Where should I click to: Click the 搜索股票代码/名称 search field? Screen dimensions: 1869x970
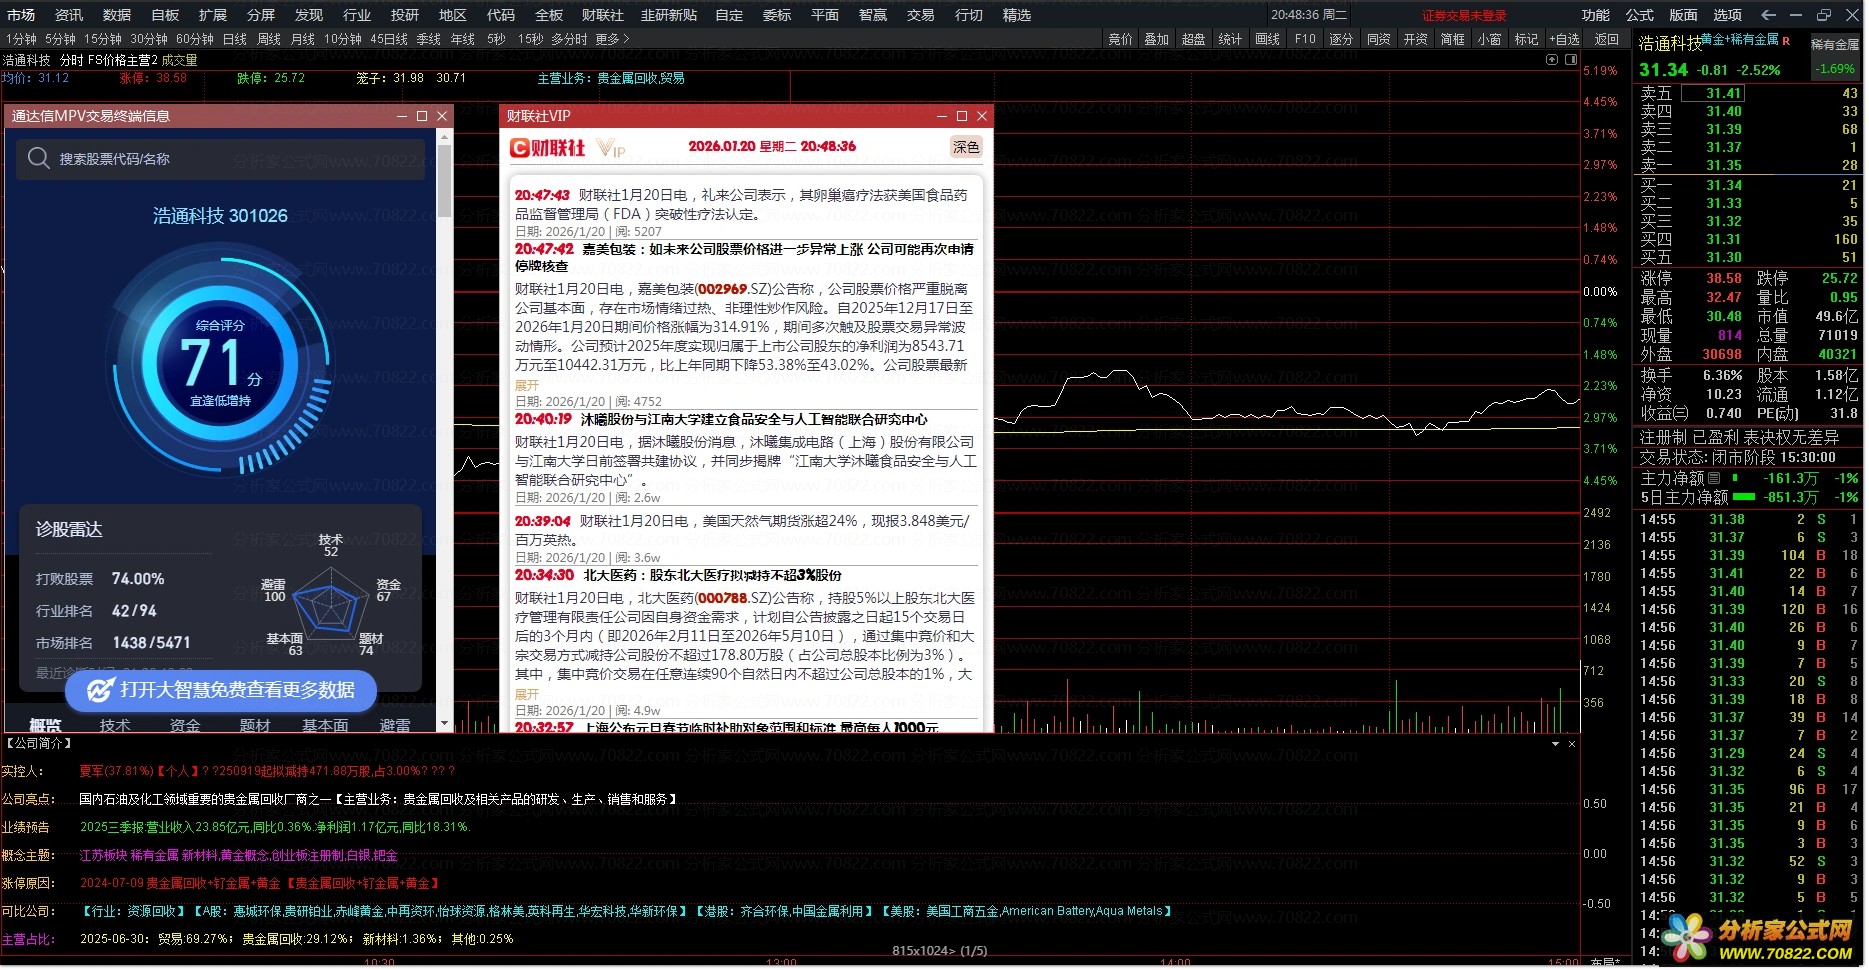[230, 159]
